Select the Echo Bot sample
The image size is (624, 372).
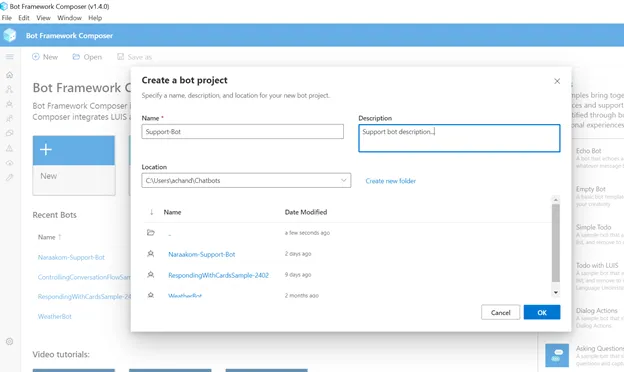tap(588, 151)
